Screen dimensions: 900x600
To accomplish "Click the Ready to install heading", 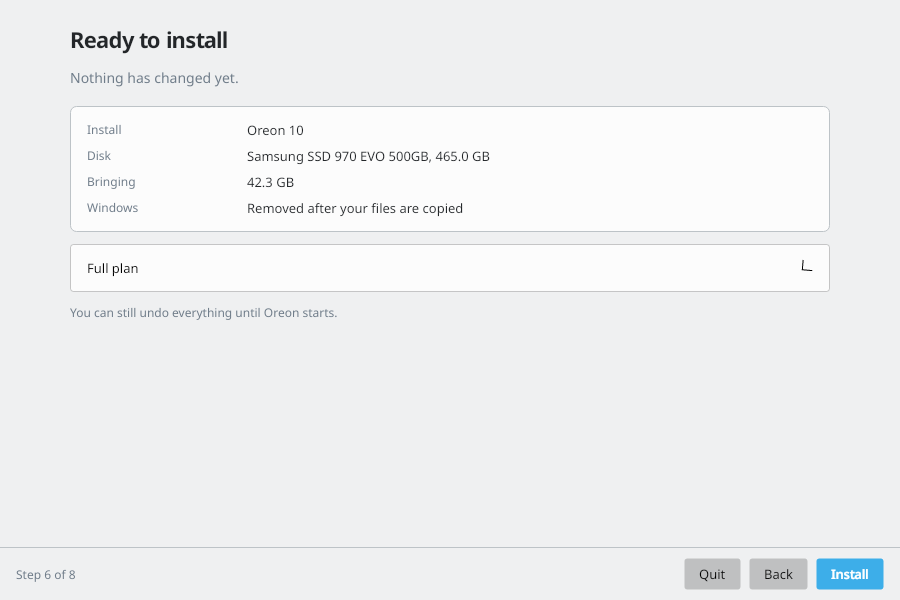I will click(149, 41).
